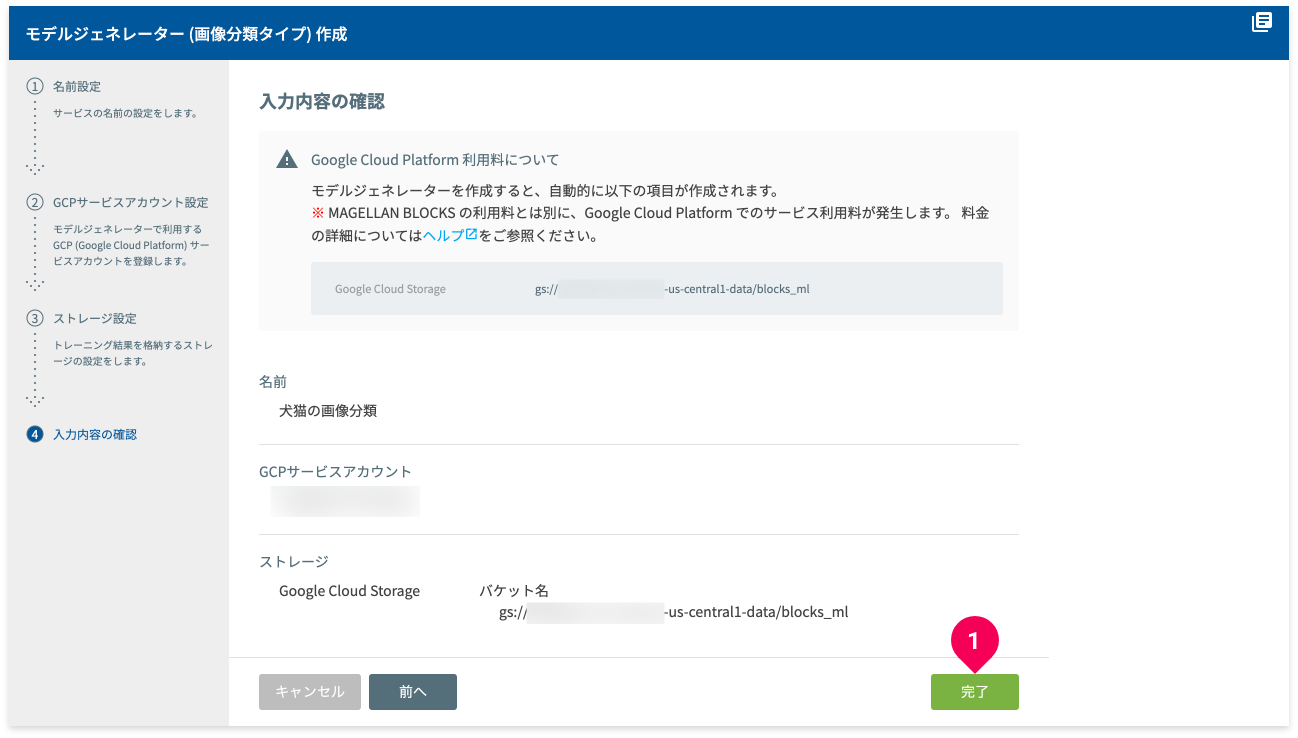
Task: Click the キャンセル button
Action: (310, 692)
